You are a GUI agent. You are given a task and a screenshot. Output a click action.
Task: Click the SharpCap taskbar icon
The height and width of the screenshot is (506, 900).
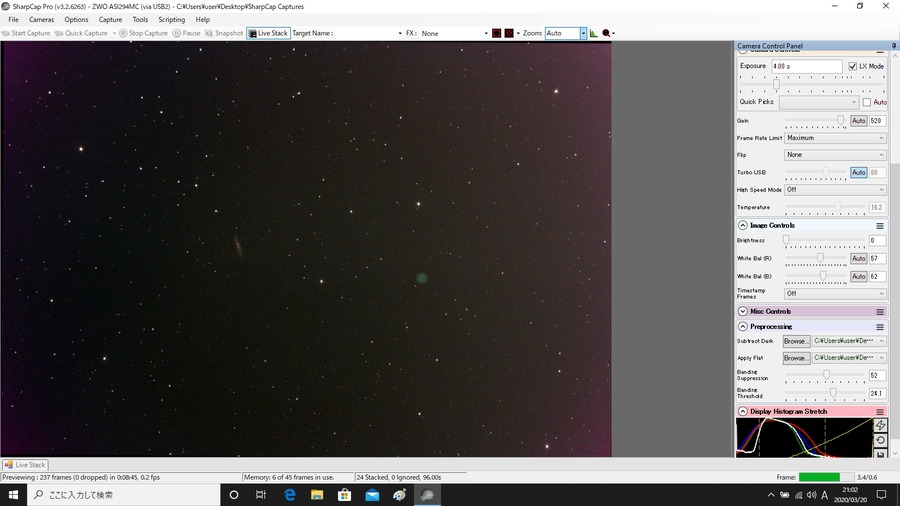click(x=427, y=495)
